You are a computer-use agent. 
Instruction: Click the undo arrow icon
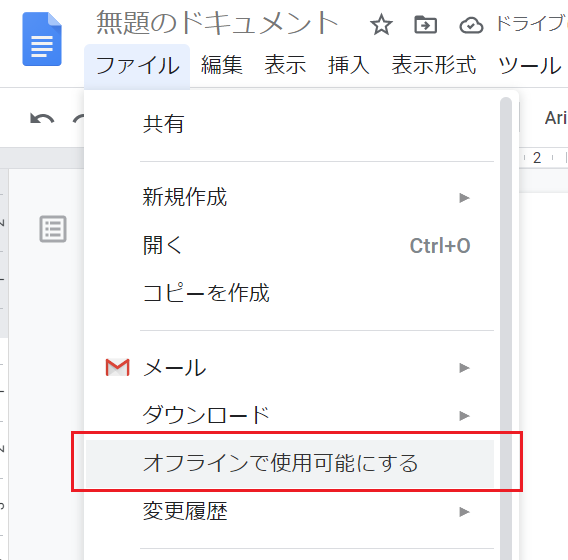click(x=42, y=118)
